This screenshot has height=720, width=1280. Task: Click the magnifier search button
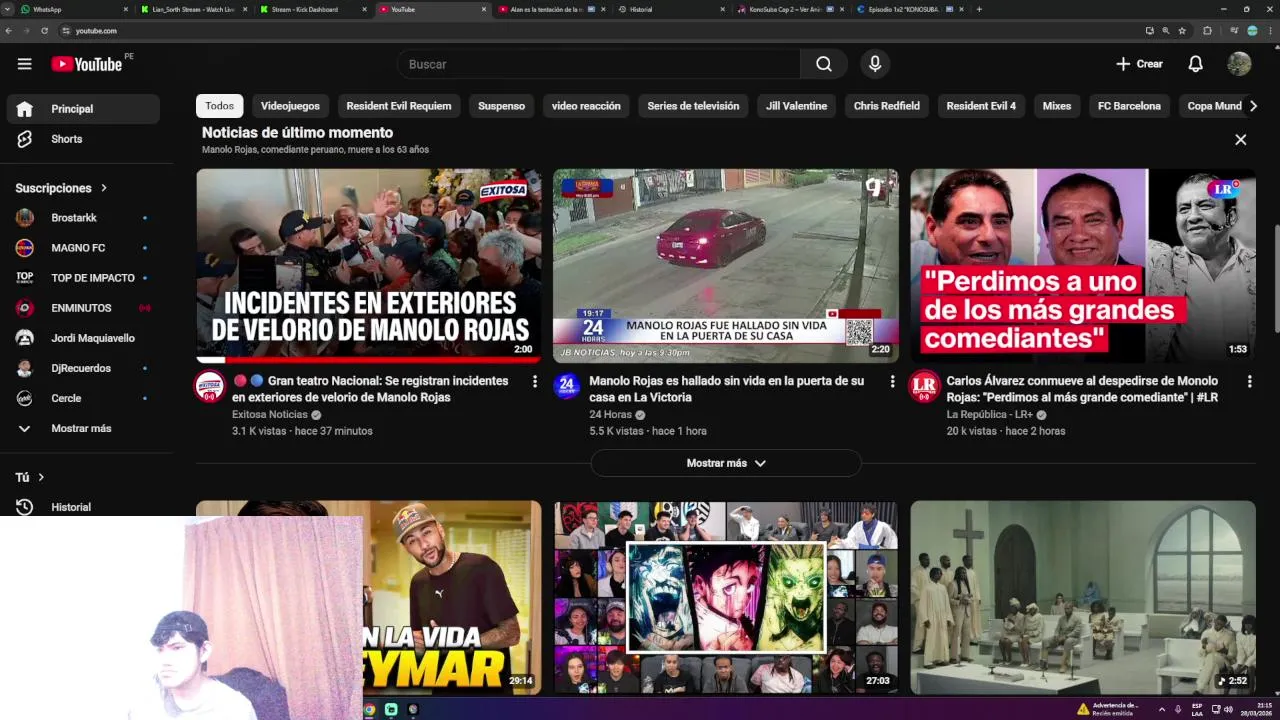823,64
